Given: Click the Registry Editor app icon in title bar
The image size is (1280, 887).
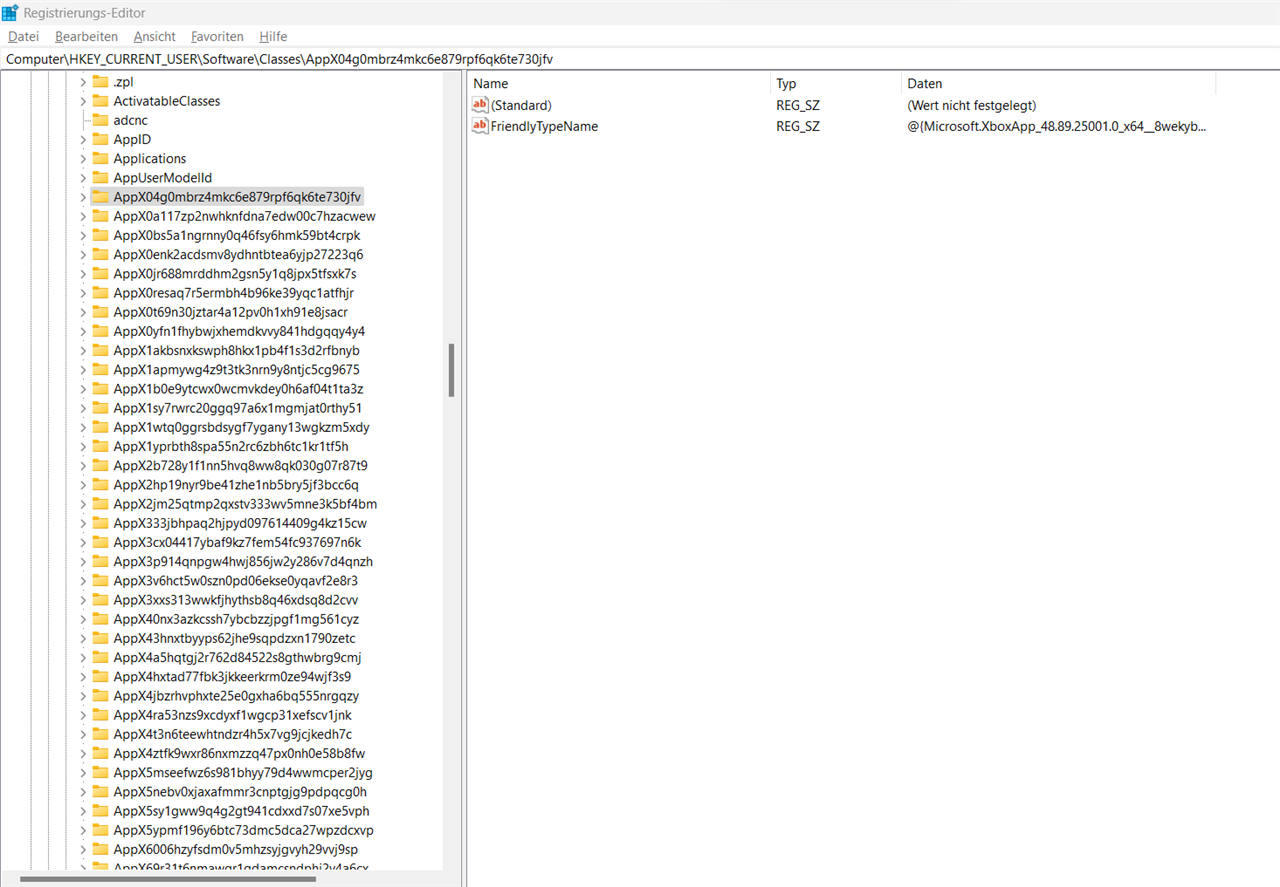Looking at the screenshot, I should 10,13.
